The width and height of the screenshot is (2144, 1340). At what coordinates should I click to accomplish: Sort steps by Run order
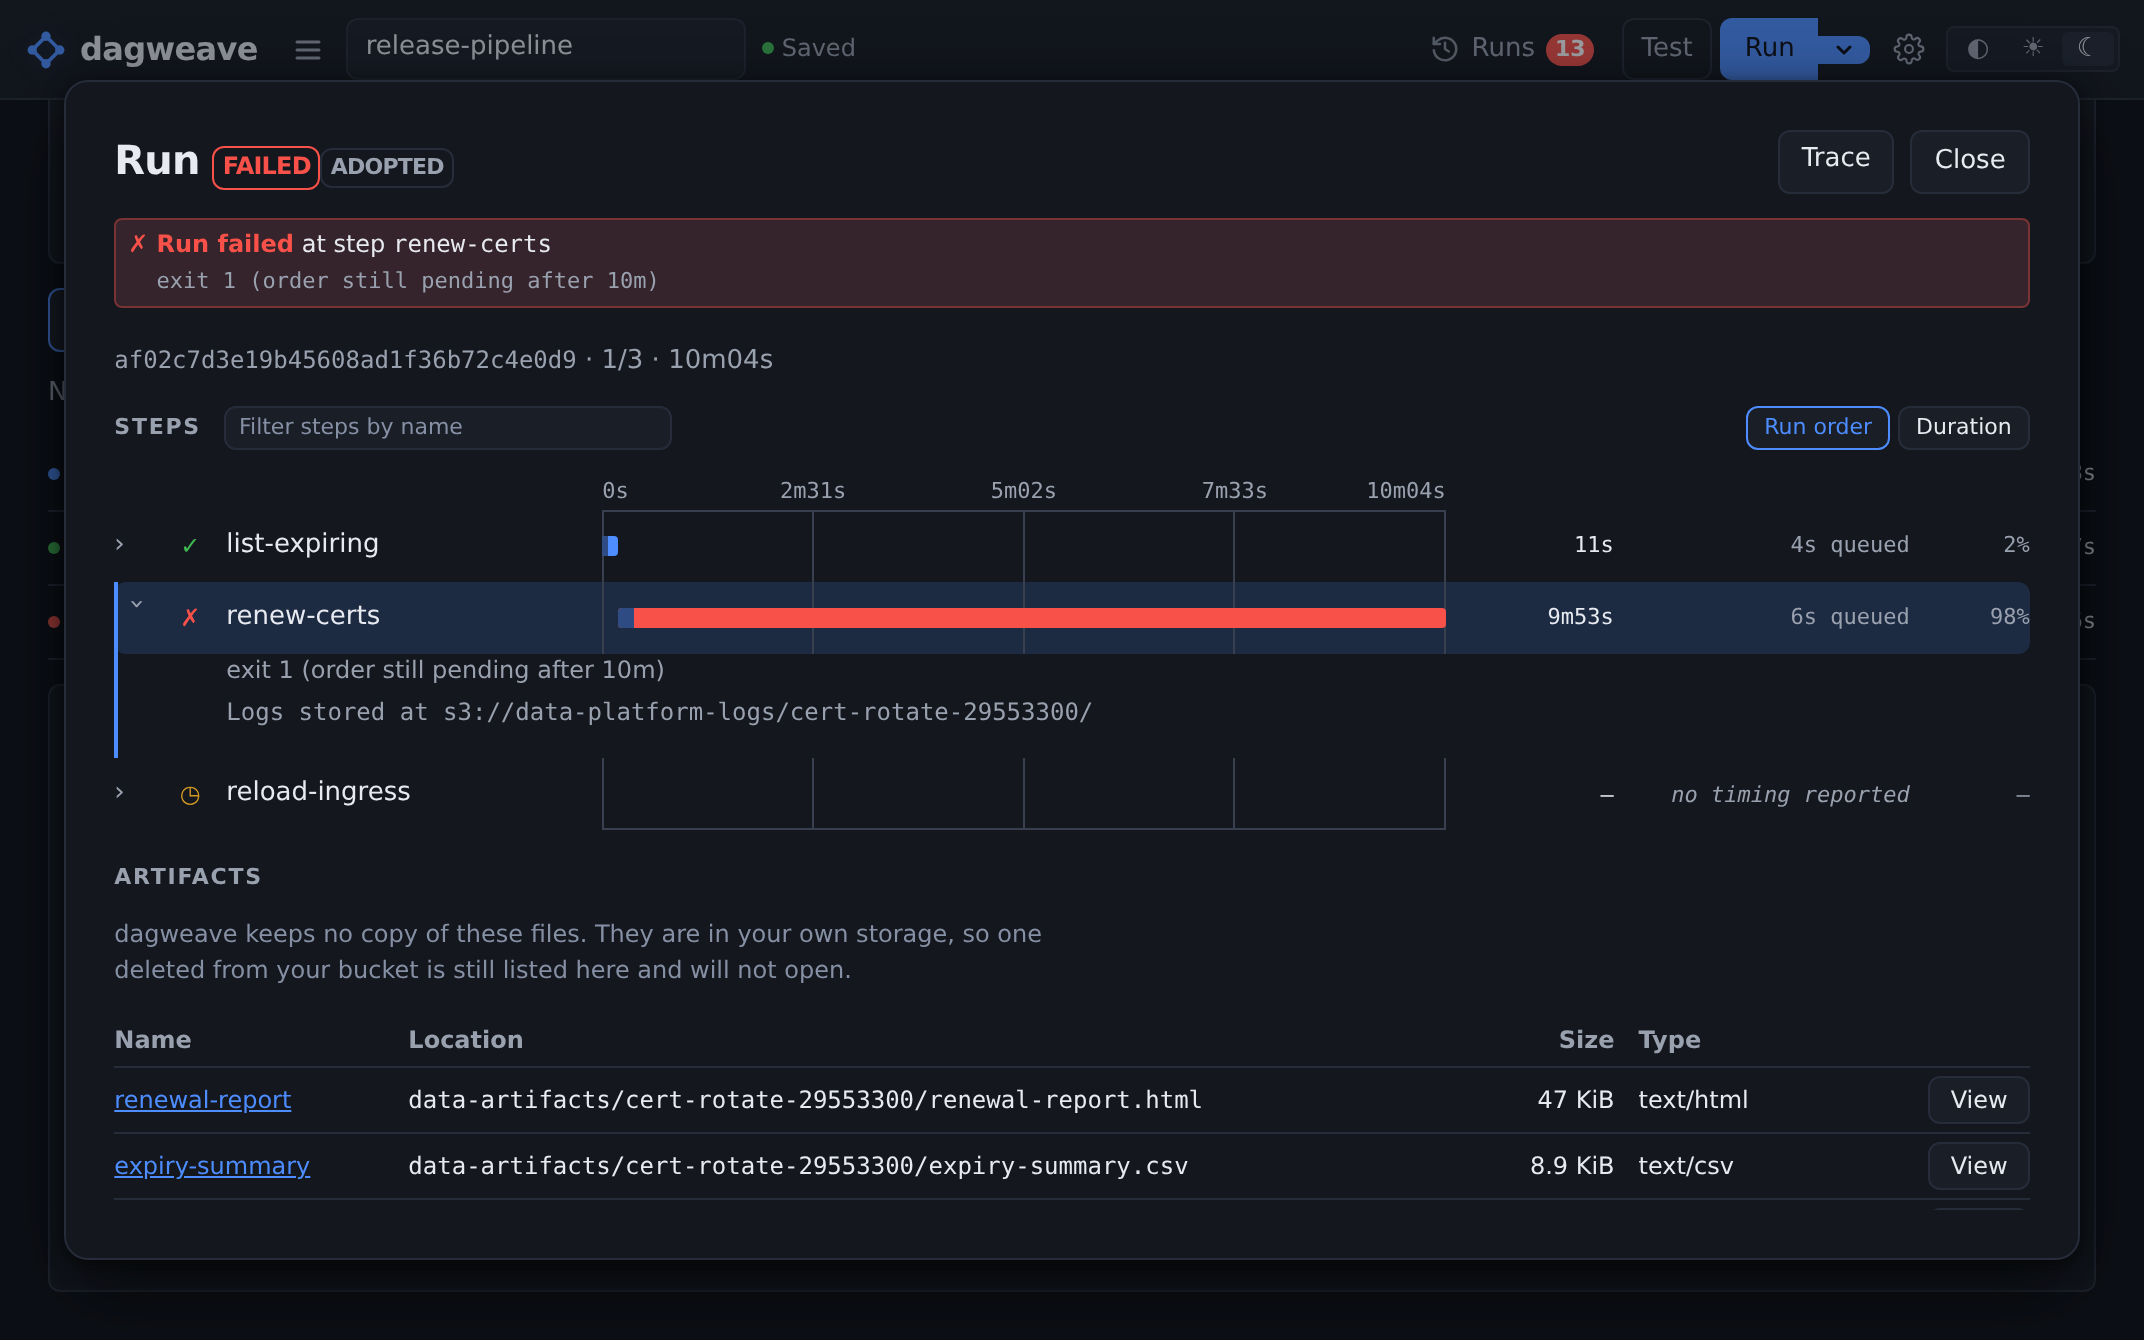[1817, 427]
